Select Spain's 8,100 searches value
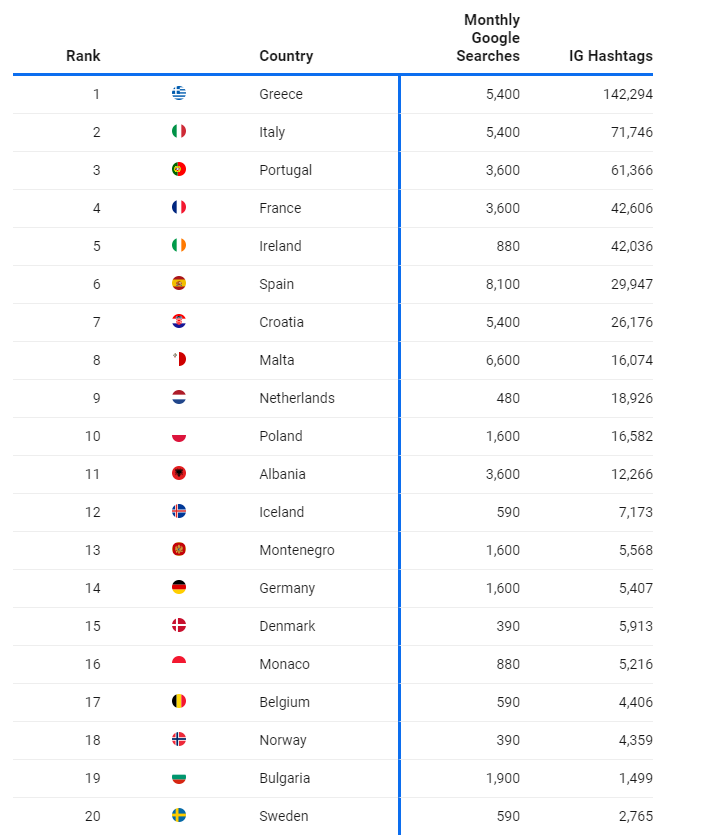The image size is (707, 836). (x=502, y=284)
